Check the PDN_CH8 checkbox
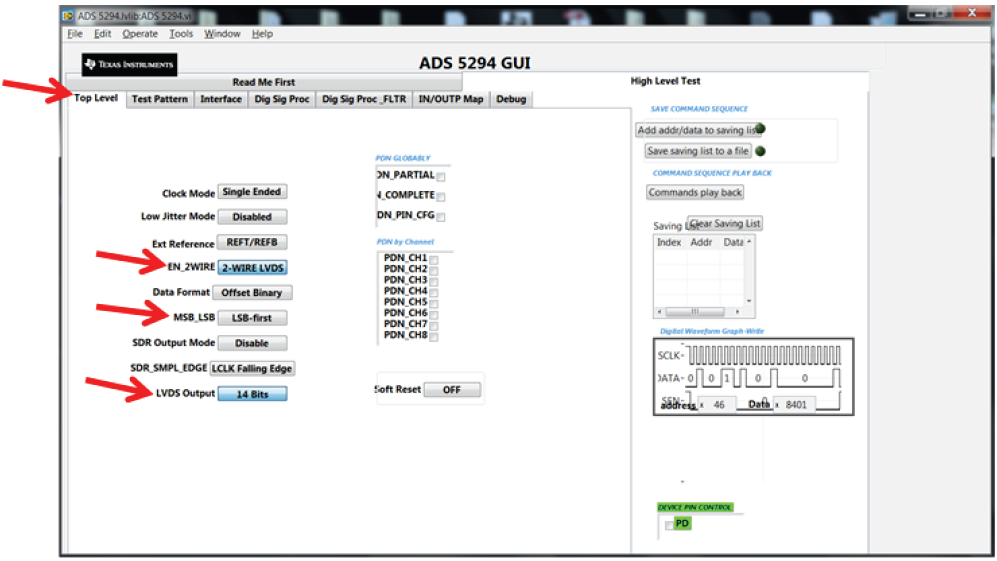 click(434, 337)
